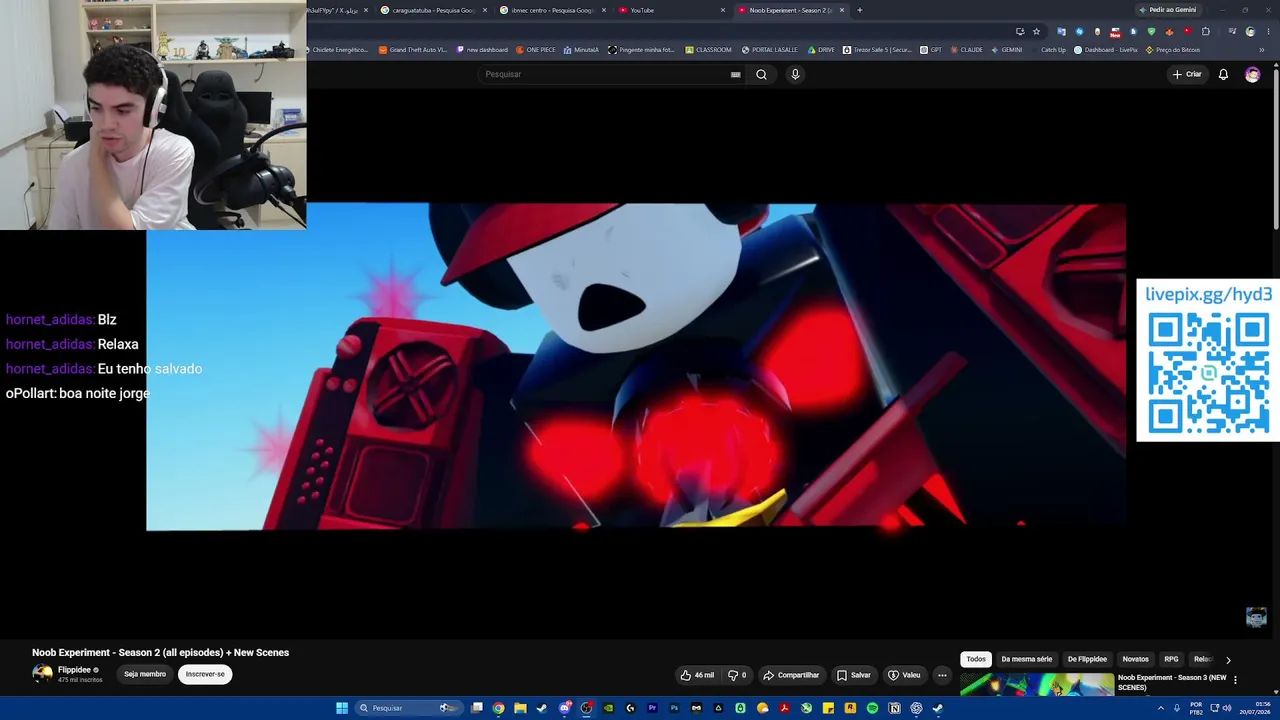Viewport: 1280px width, 720px height.
Task: Show hidden system tray icons
Action: click(x=1161, y=708)
